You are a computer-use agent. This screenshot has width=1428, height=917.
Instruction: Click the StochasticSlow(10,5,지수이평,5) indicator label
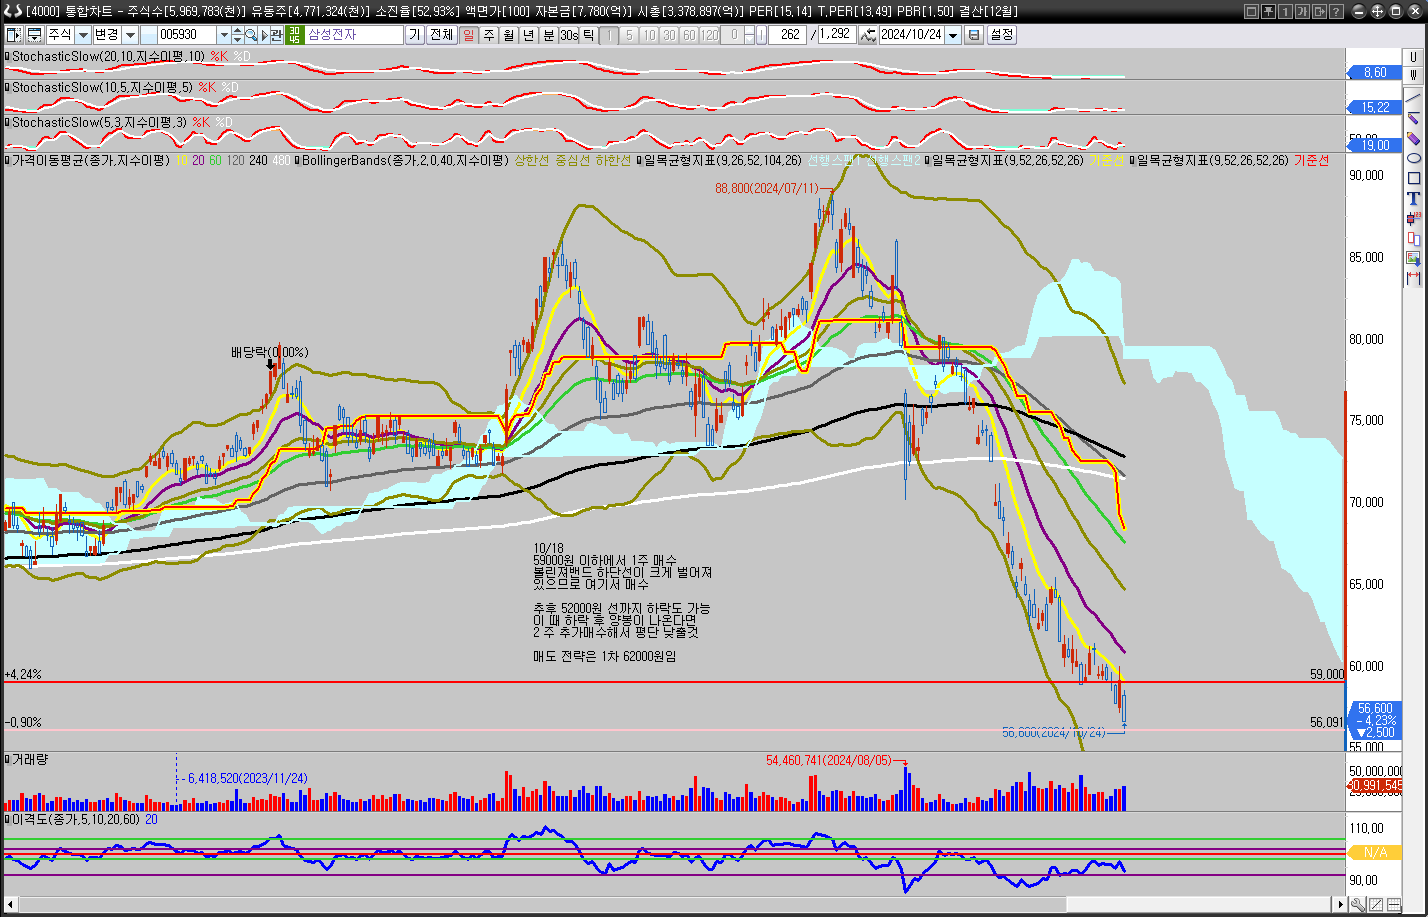pyautogui.click(x=103, y=87)
